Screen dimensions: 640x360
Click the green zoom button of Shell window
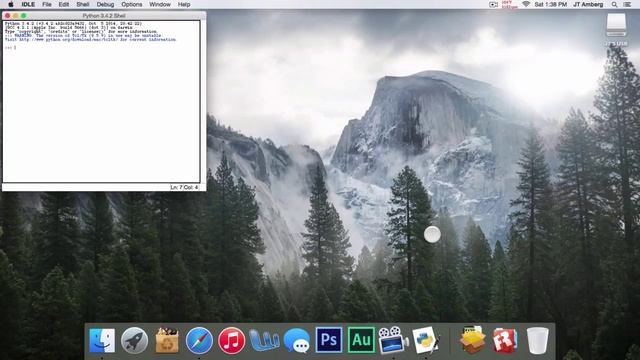(24, 16)
